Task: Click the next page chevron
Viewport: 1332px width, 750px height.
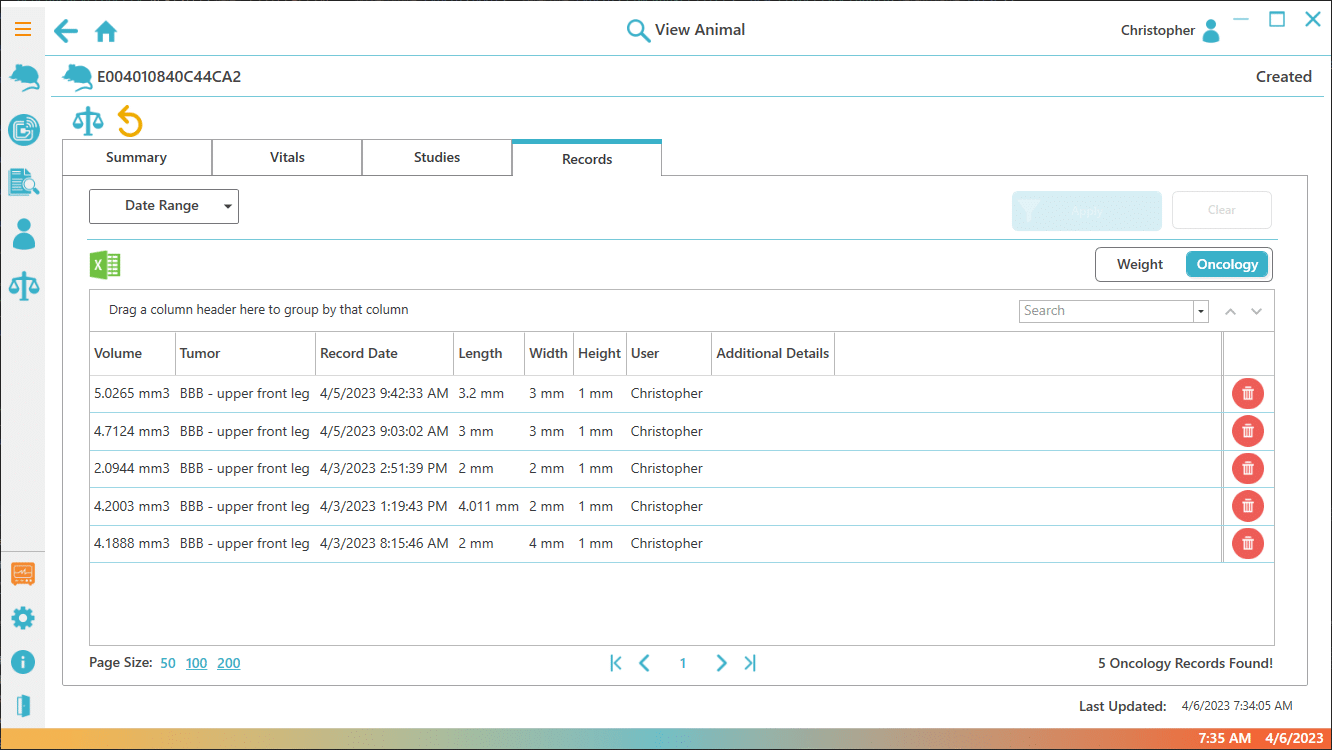Action: pos(721,663)
